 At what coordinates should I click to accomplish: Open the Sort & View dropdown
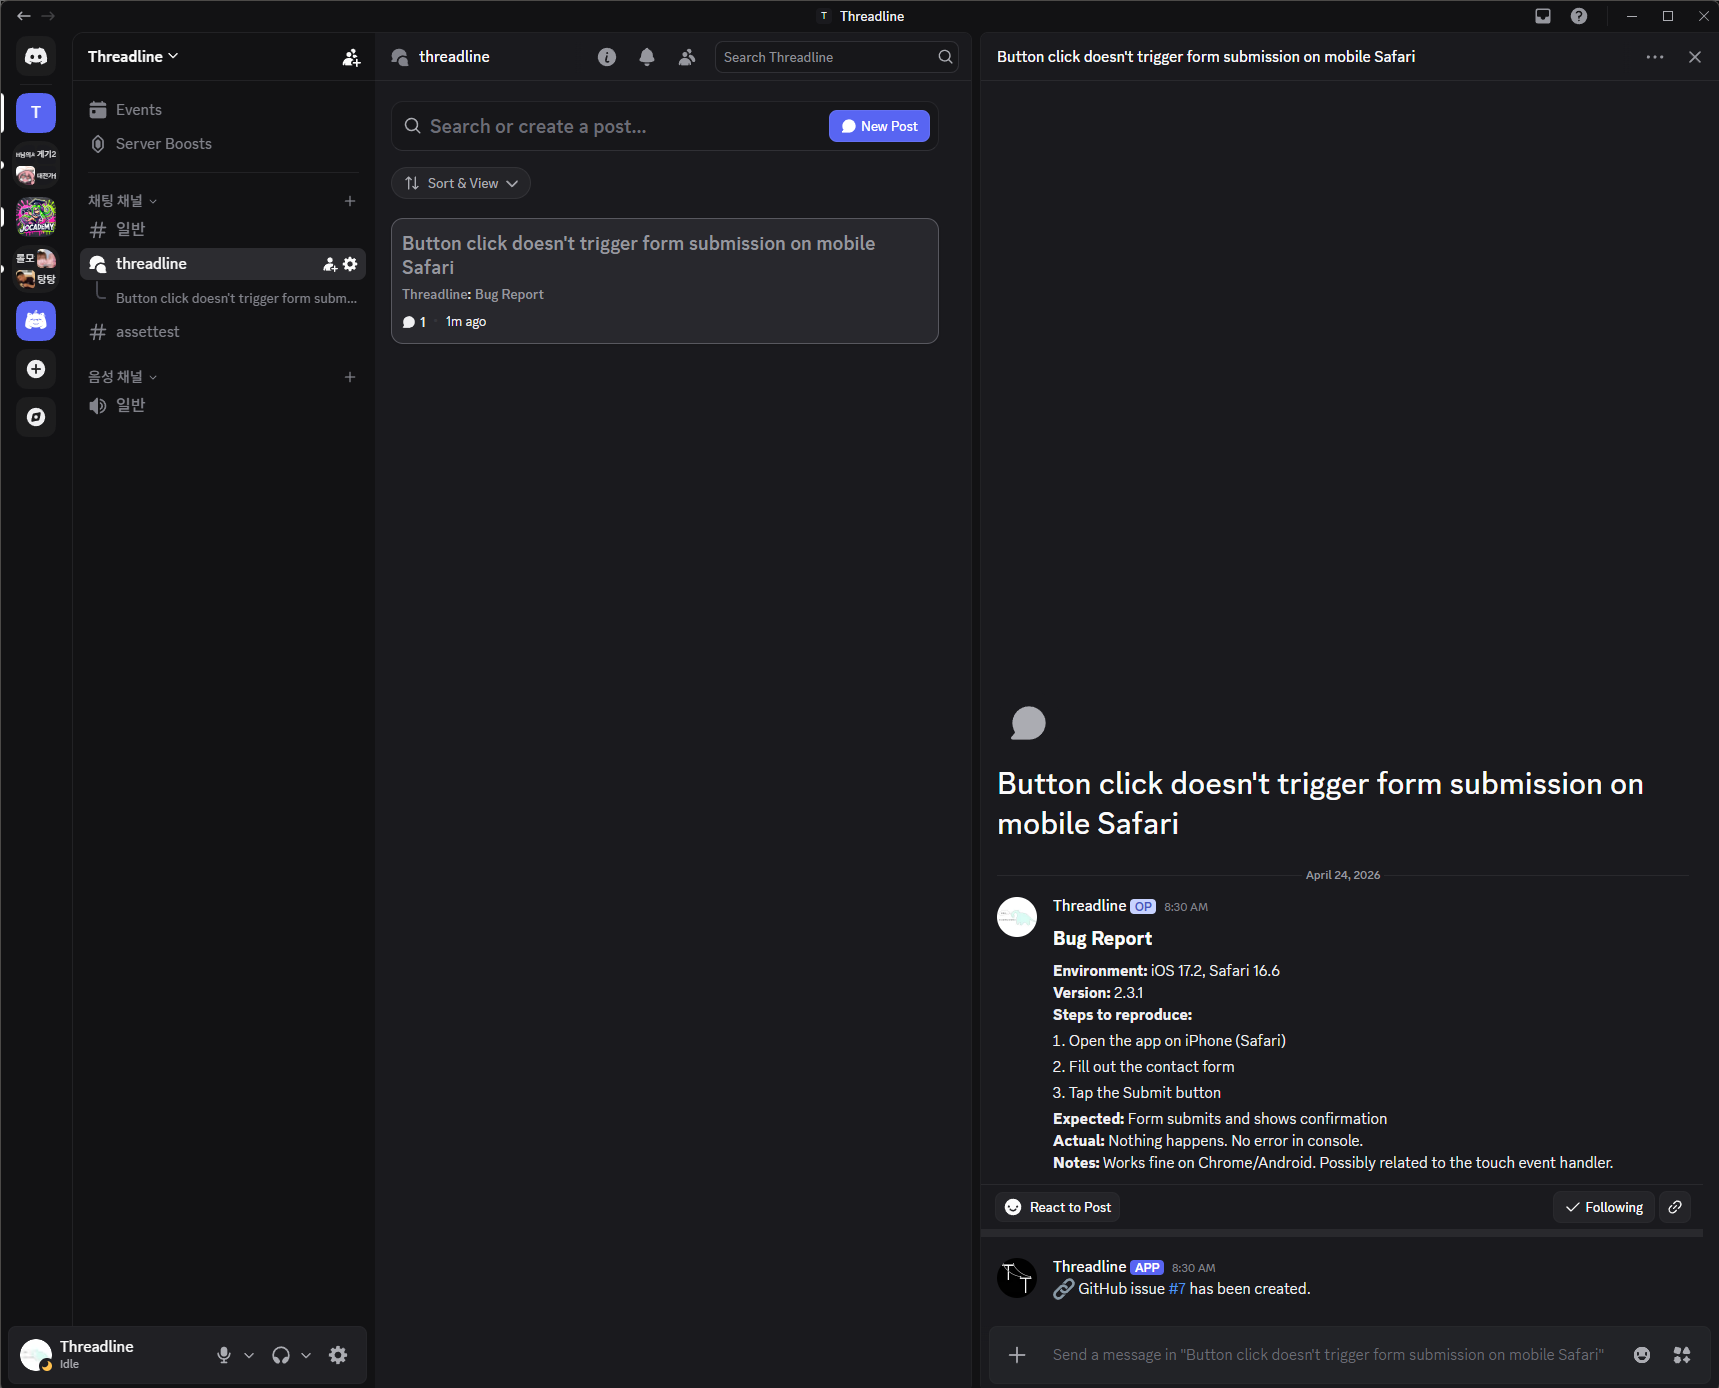(461, 183)
